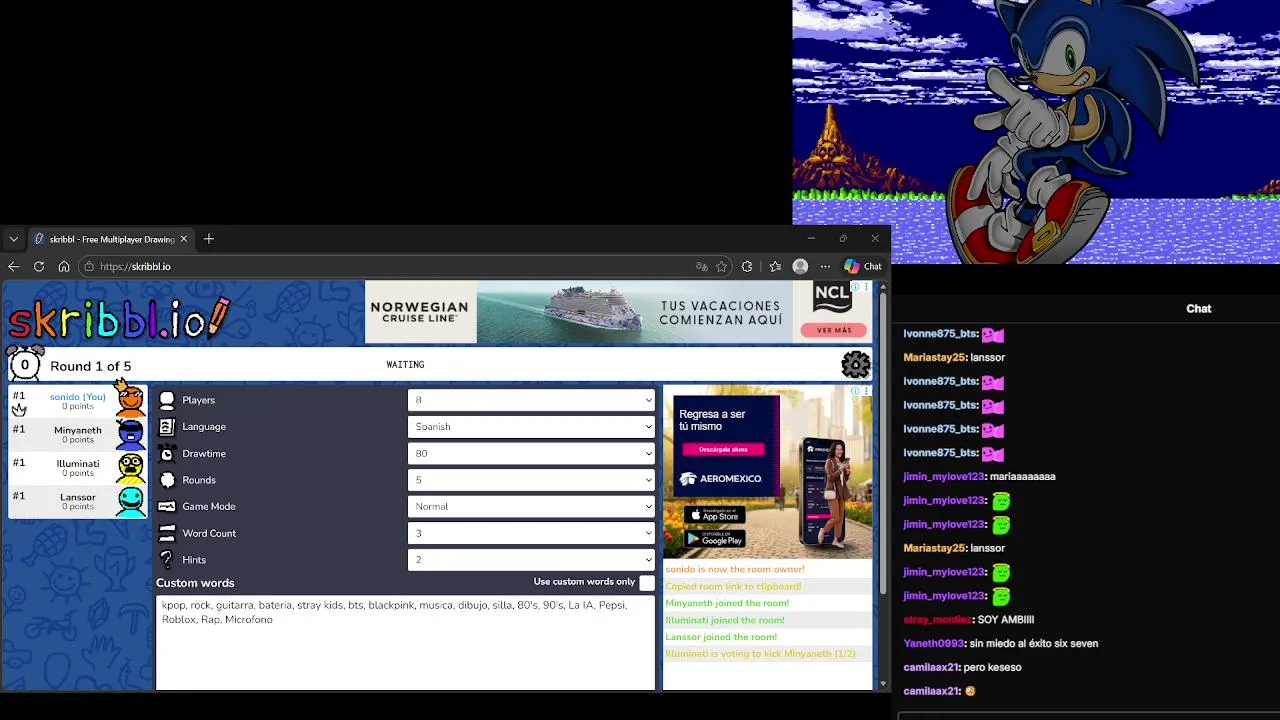Select player row Minyaneth
The height and width of the screenshot is (720, 1280).
click(77, 434)
